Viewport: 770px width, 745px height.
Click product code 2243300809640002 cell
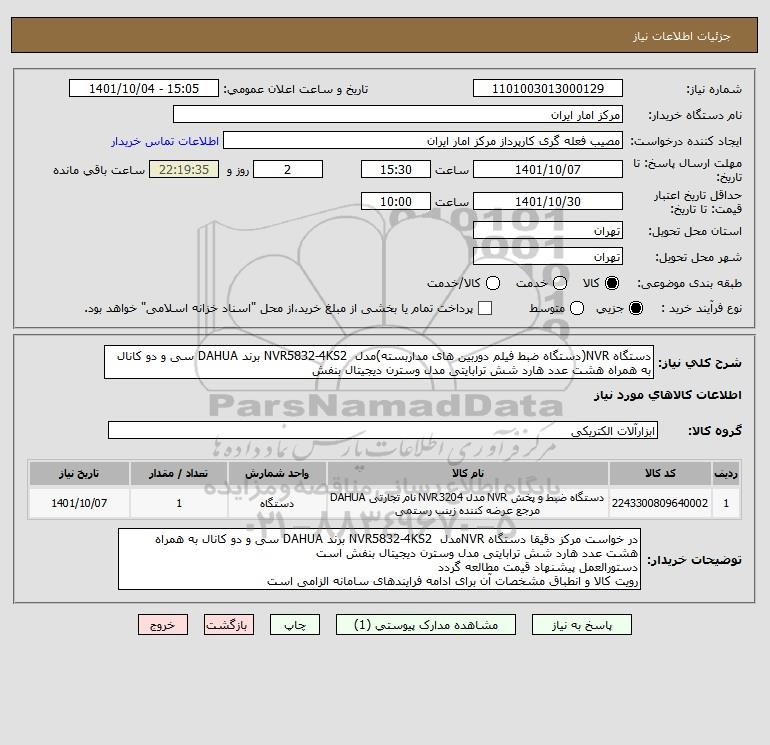pos(660,503)
